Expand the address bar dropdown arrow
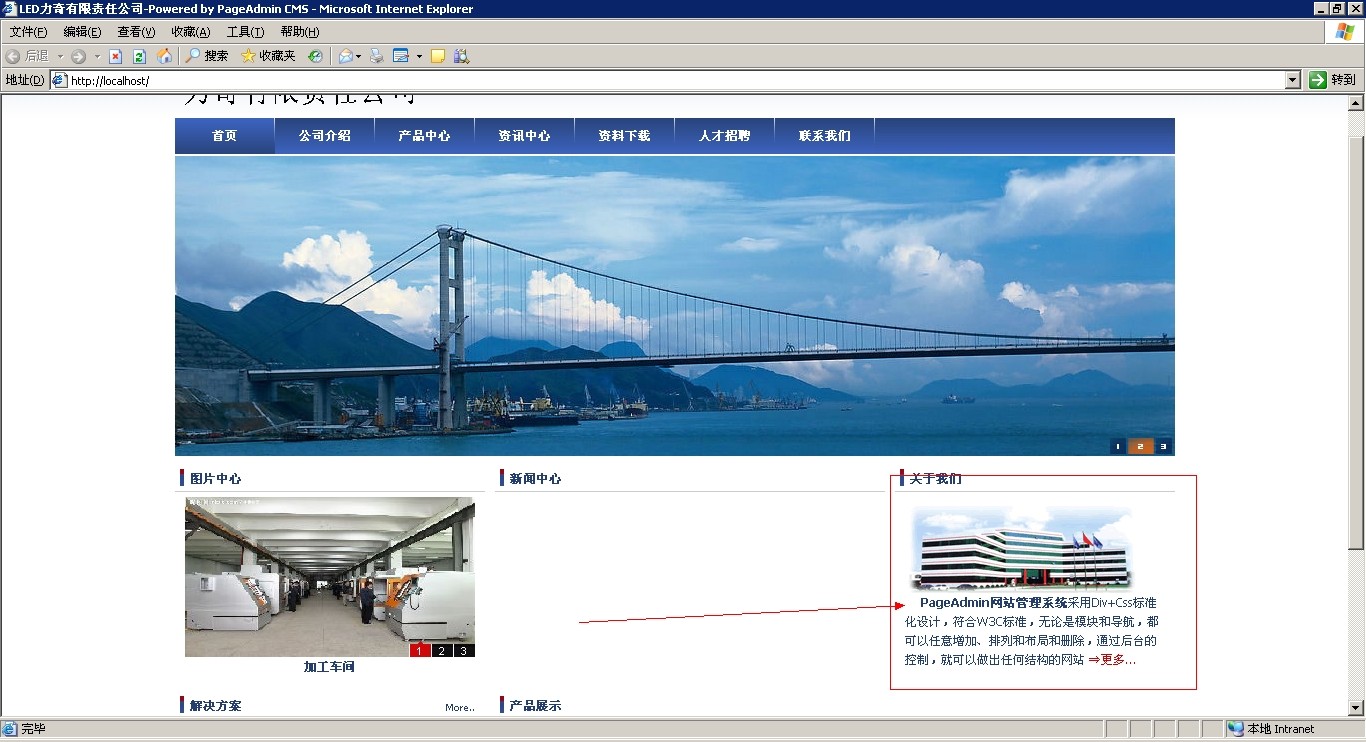 [1292, 80]
